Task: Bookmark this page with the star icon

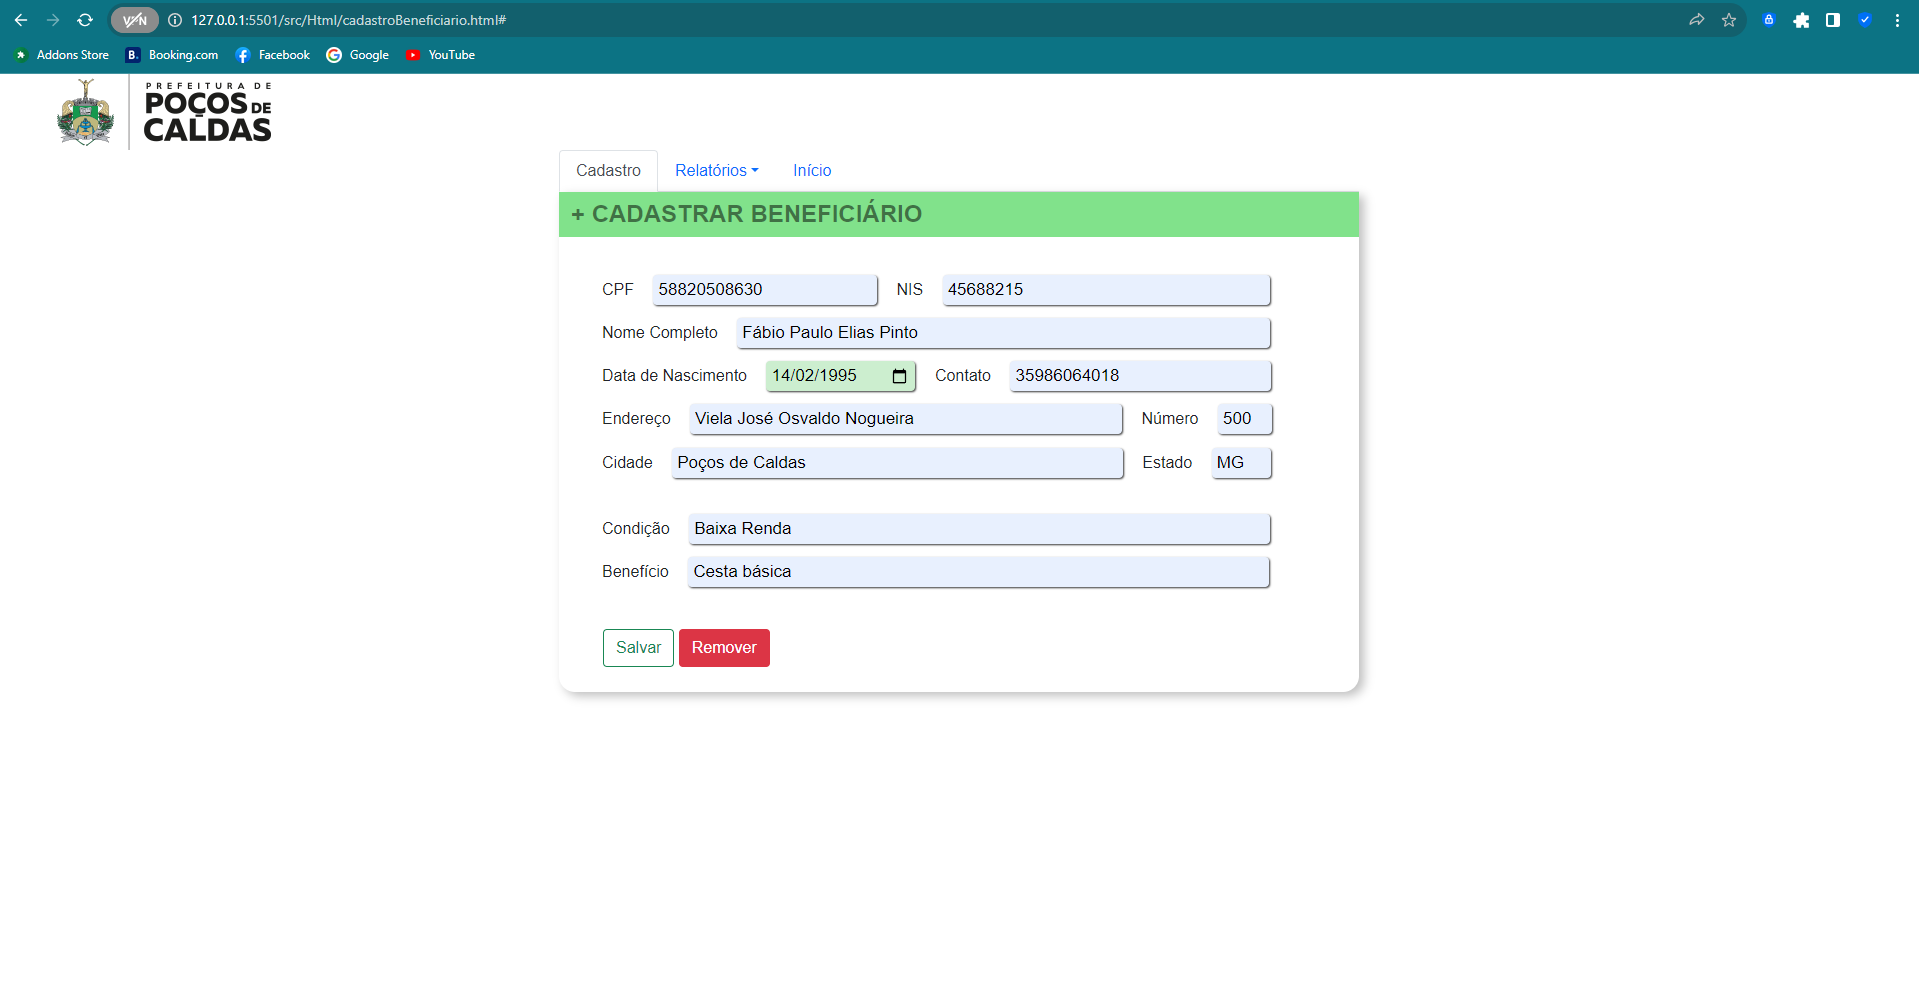Action: click(x=1729, y=20)
